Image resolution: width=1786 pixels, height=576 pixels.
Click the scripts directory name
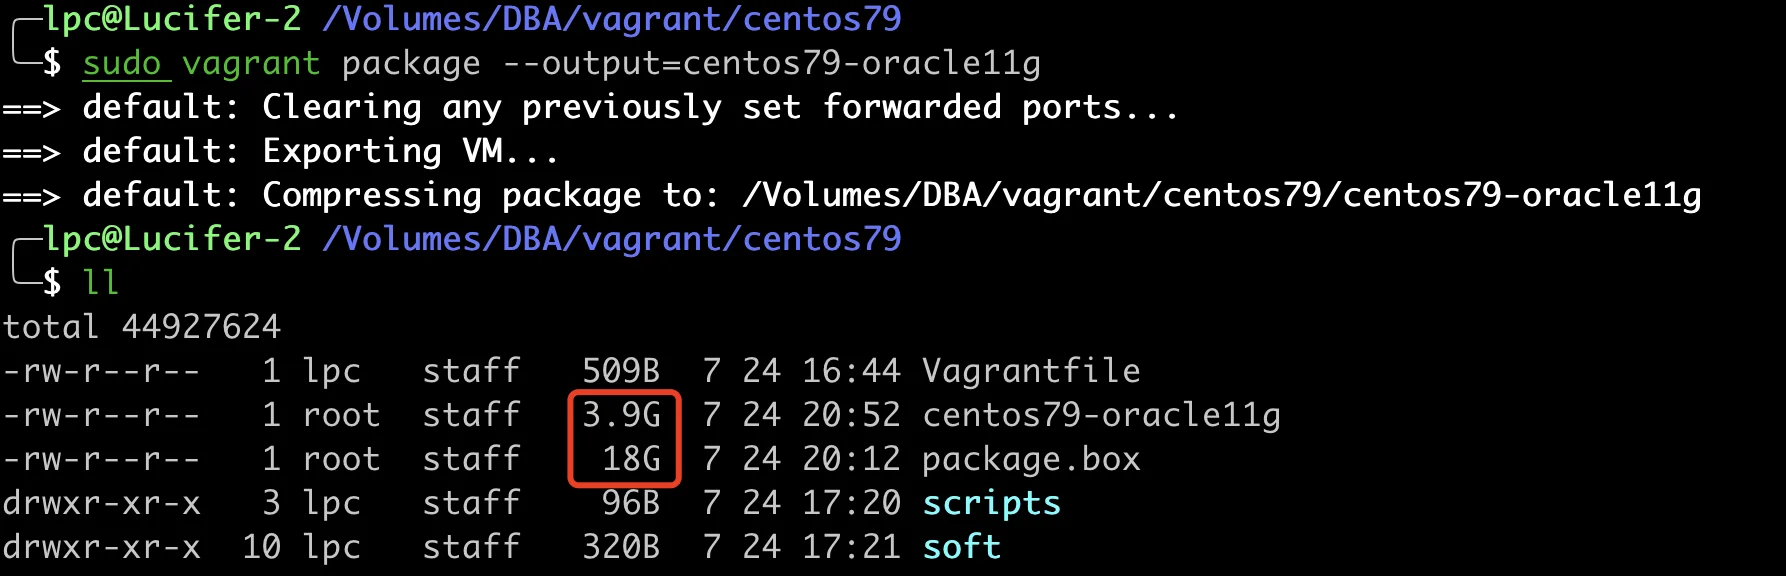[991, 503]
